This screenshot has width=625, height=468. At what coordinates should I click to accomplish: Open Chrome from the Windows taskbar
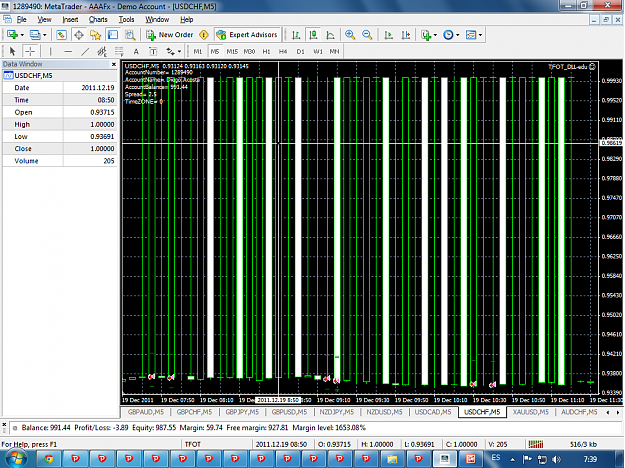pos(49,459)
